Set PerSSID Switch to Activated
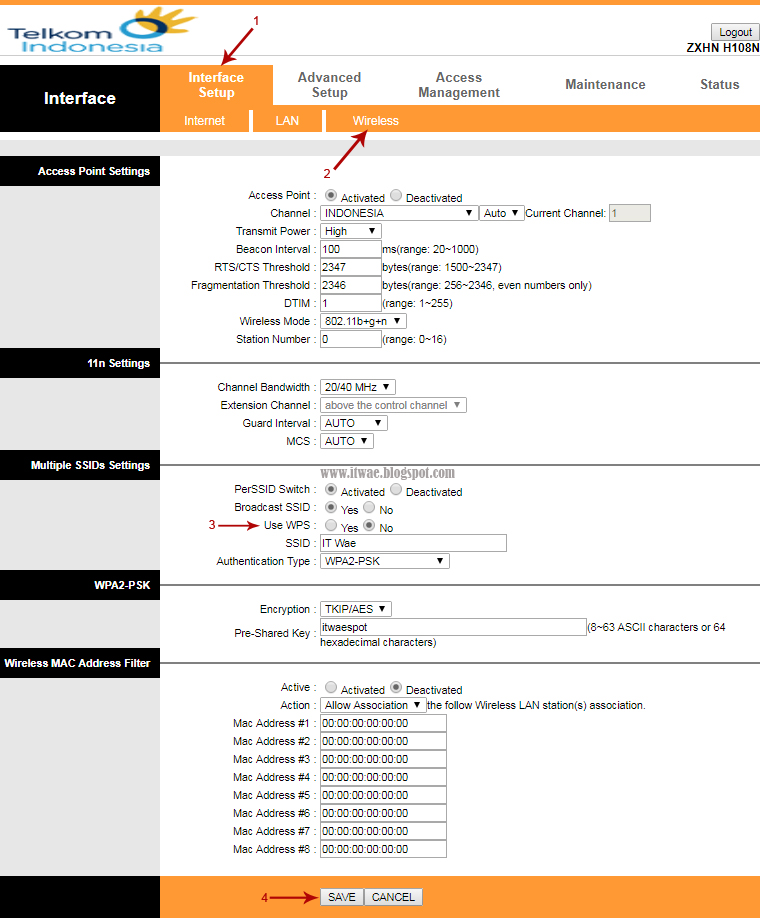The height and width of the screenshot is (918, 761). point(331,489)
